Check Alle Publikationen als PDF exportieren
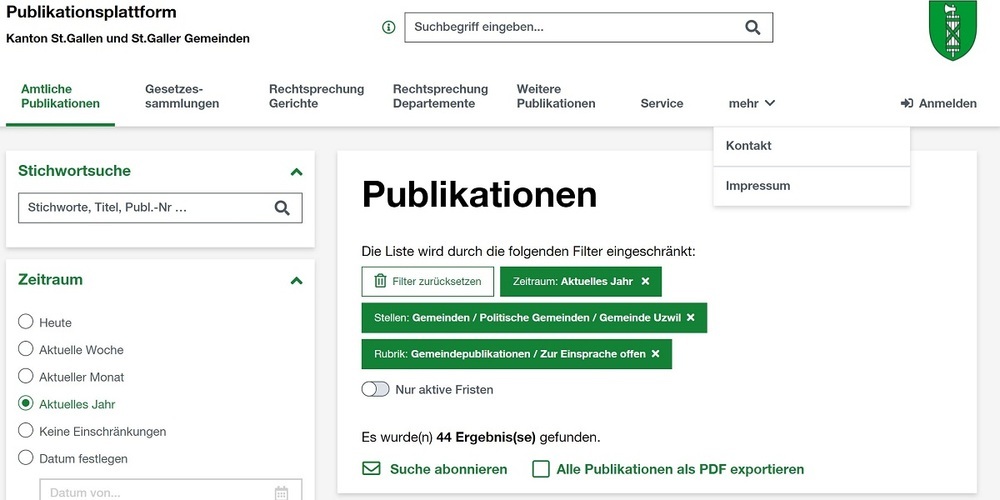Viewport: 1000px width, 500px height. pos(541,469)
